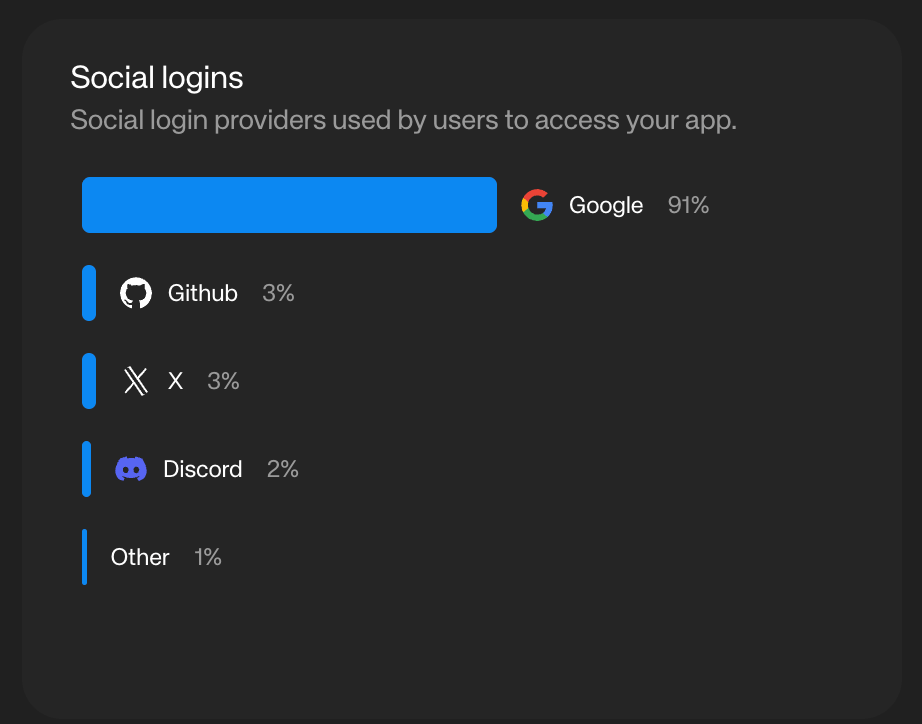Click the Other provider label
The width and height of the screenshot is (922, 724).
pos(140,557)
